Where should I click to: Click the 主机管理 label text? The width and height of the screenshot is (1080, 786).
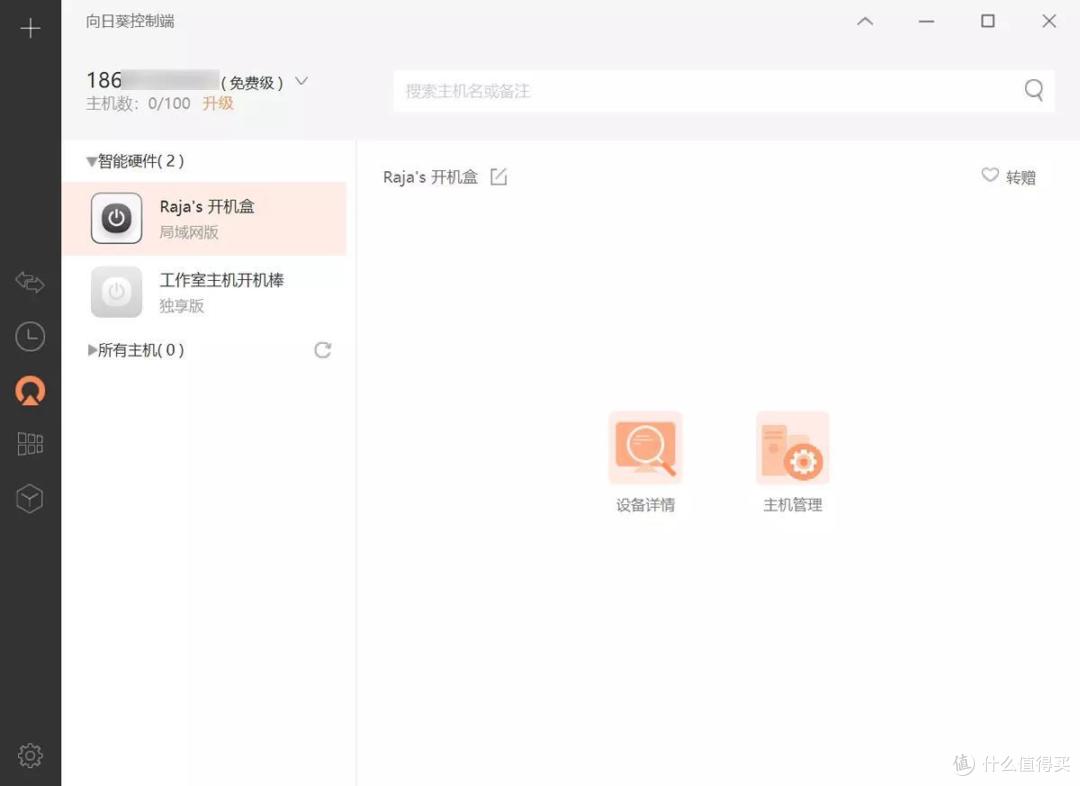tap(793, 505)
